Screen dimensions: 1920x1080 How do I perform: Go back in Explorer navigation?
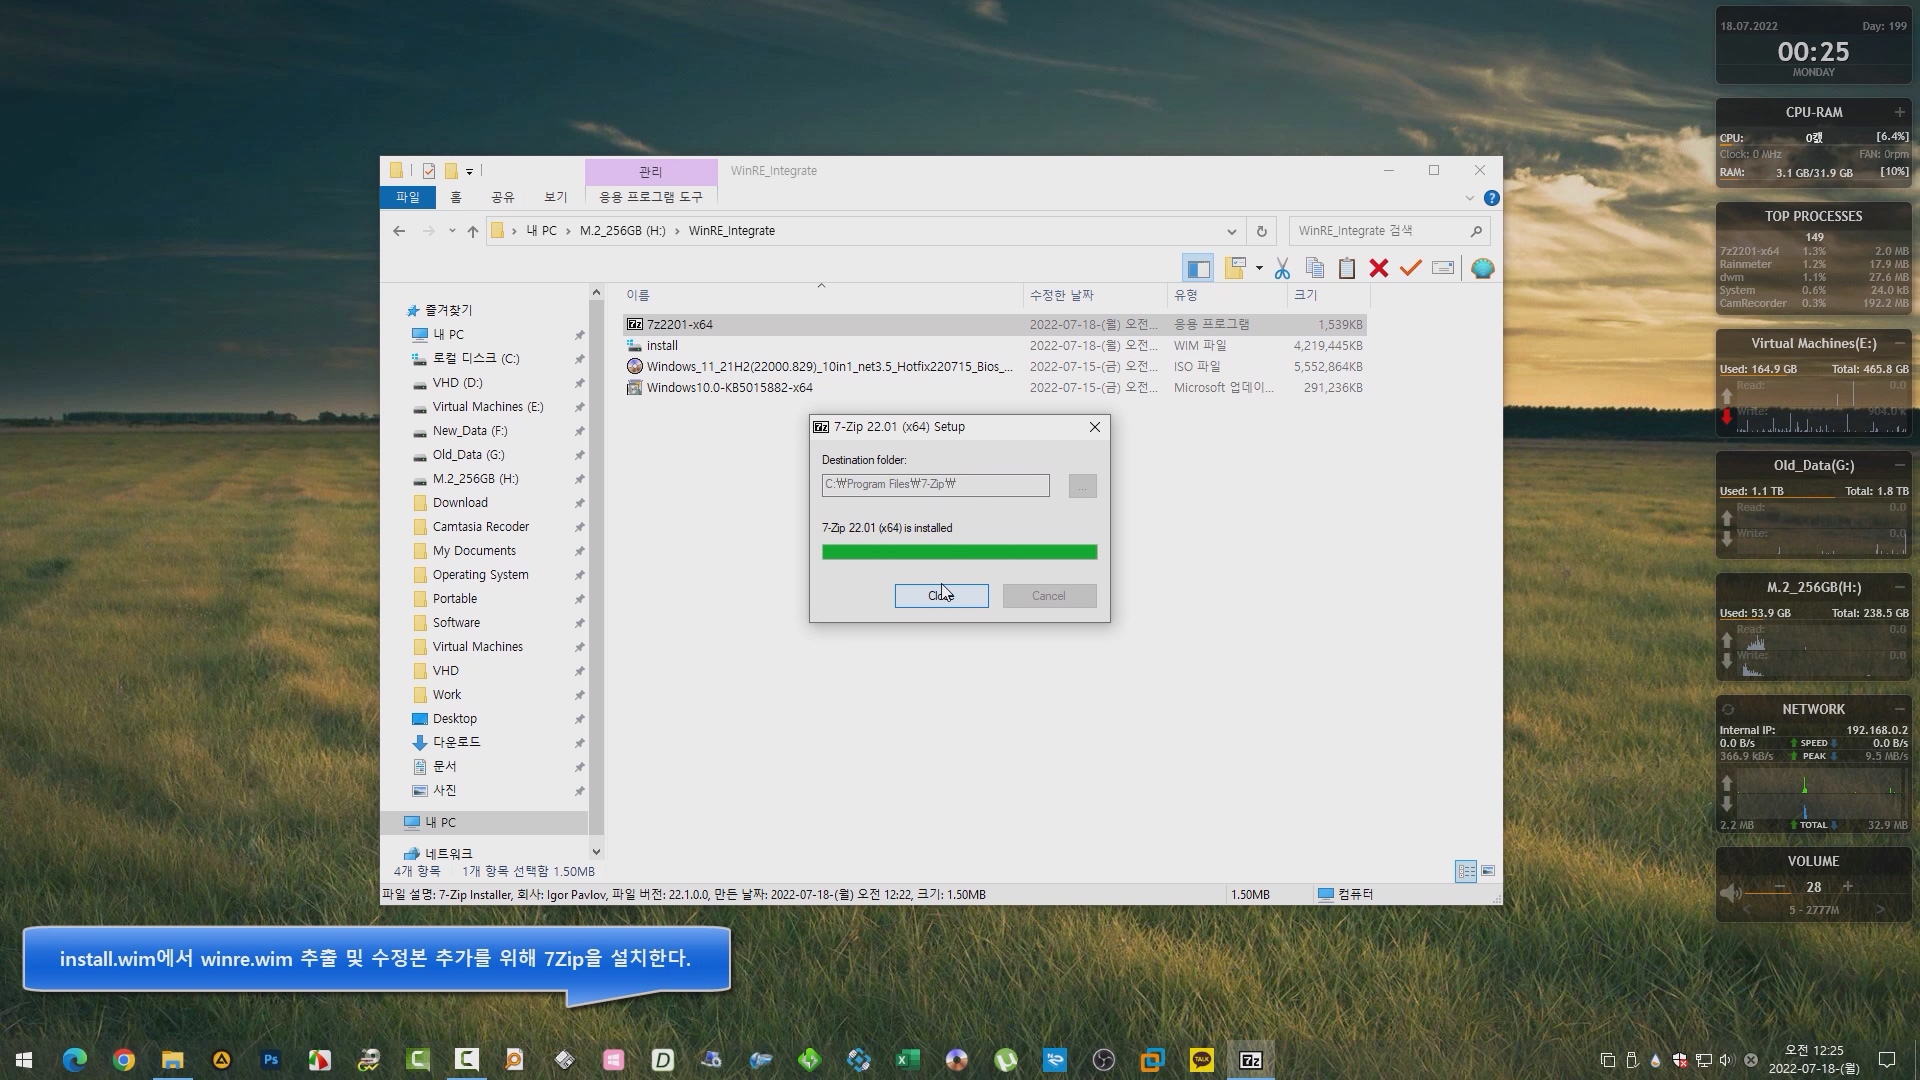coord(399,231)
